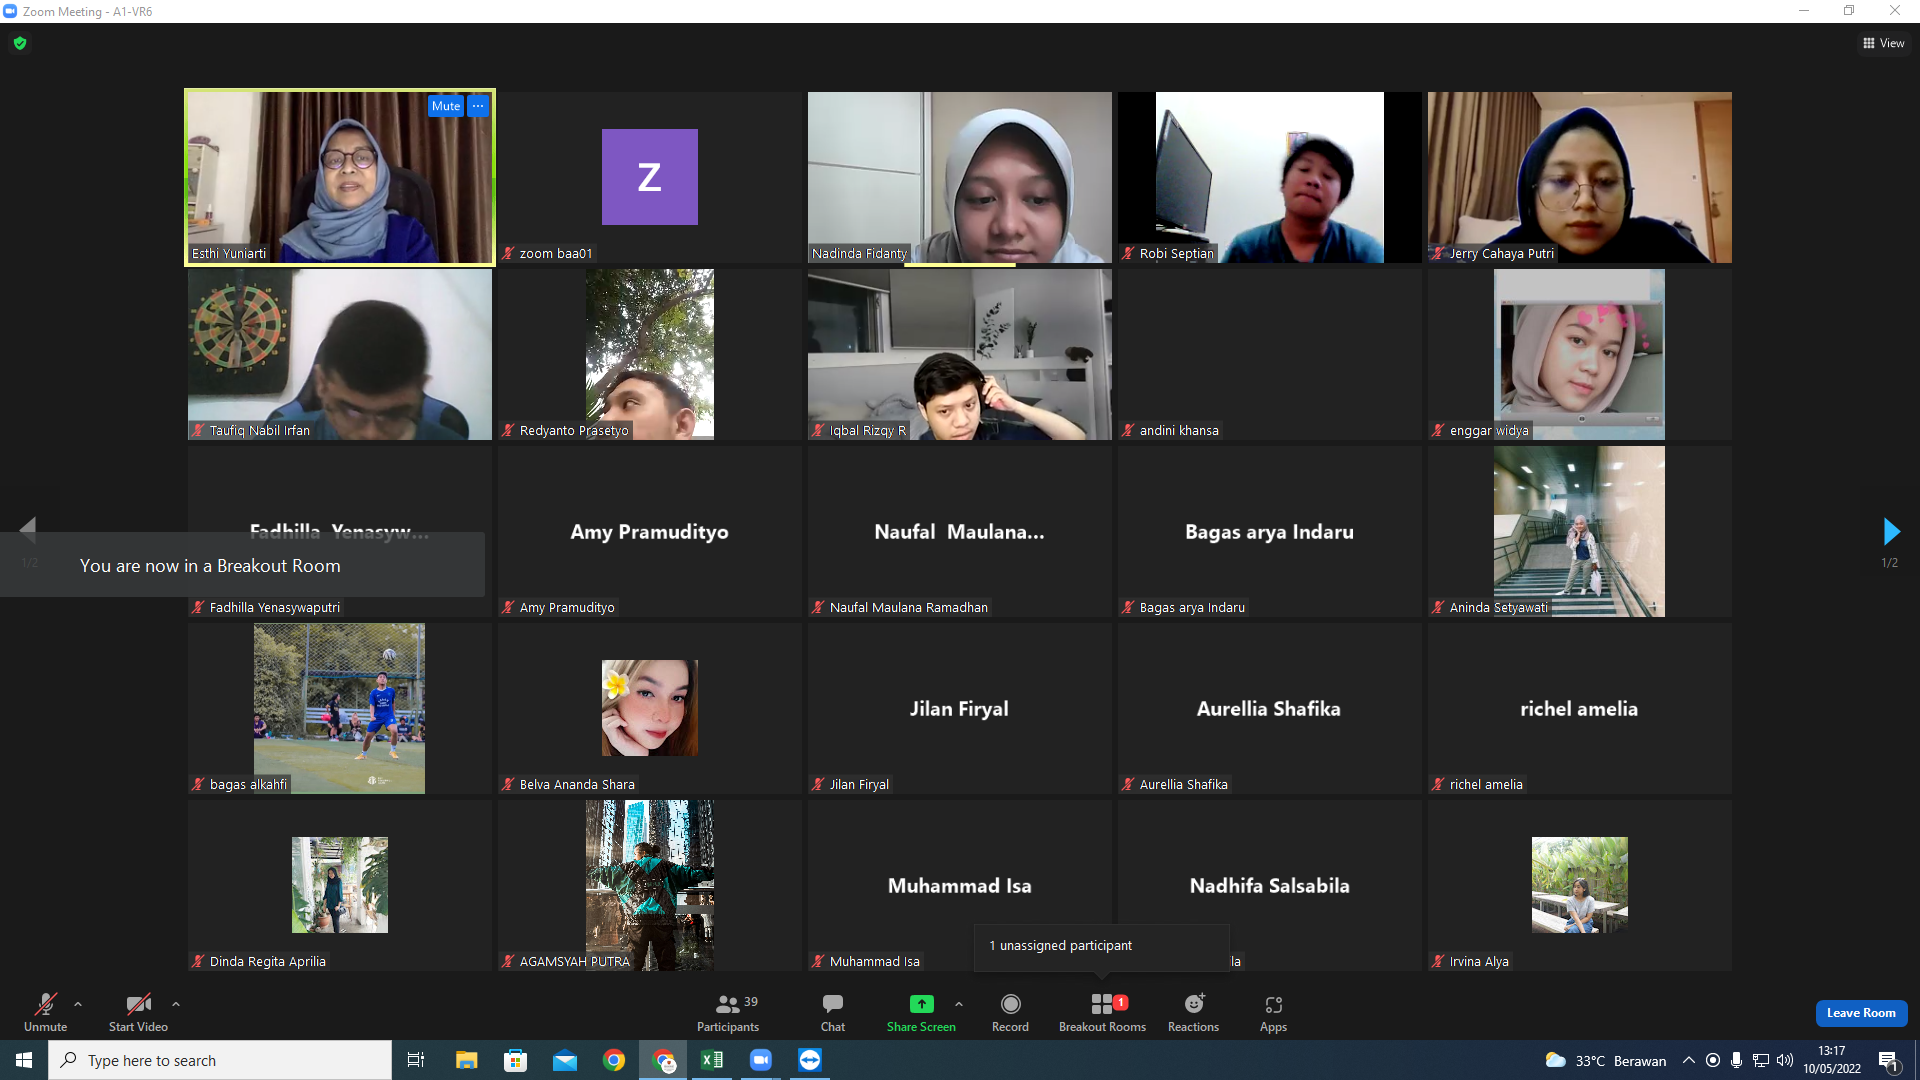
Task: Click the zoom baa01 avatar tile
Action: pyautogui.click(x=650, y=177)
